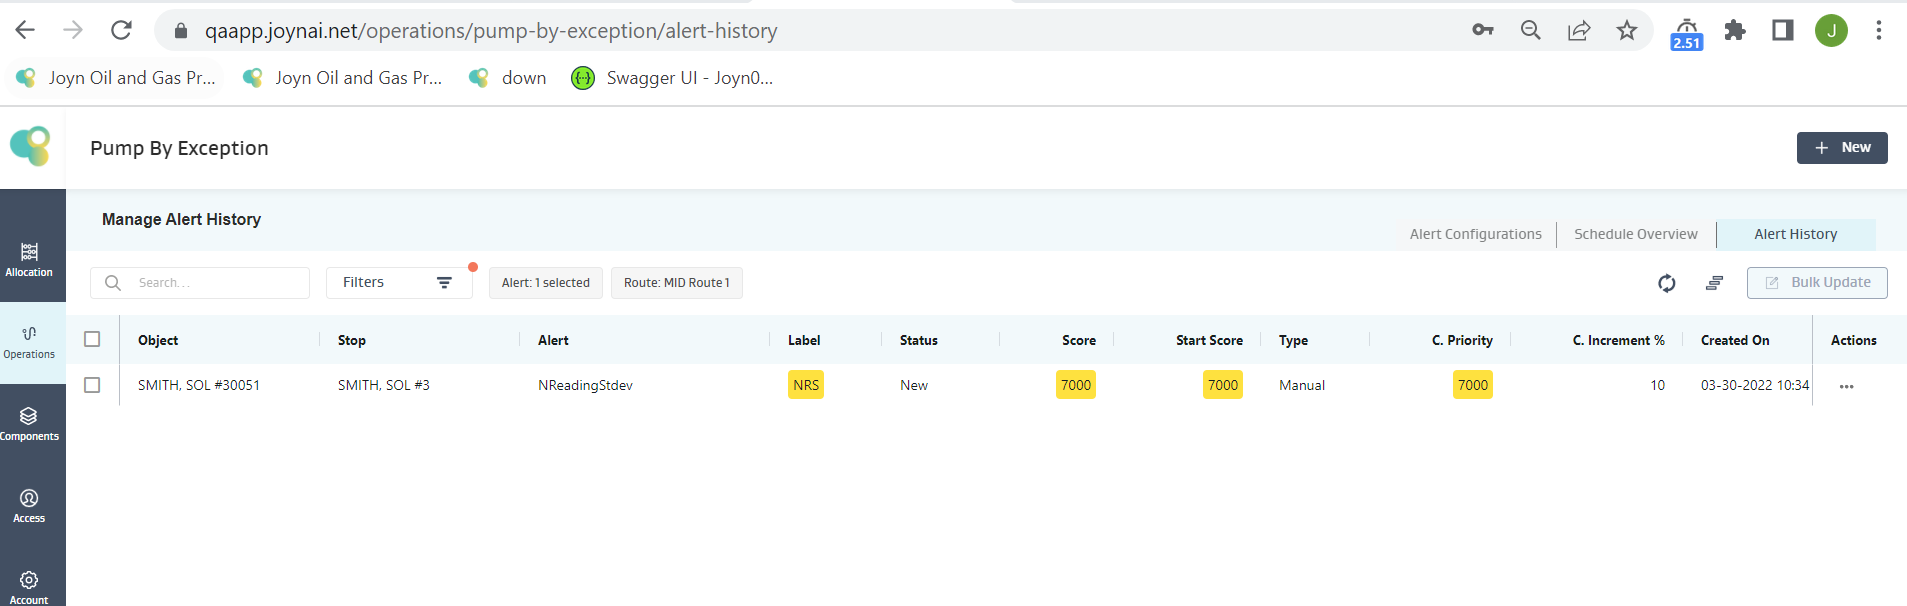Click the New button
The width and height of the screenshot is (1907, 606).
pyautogui.click(x=1841, y=148)
